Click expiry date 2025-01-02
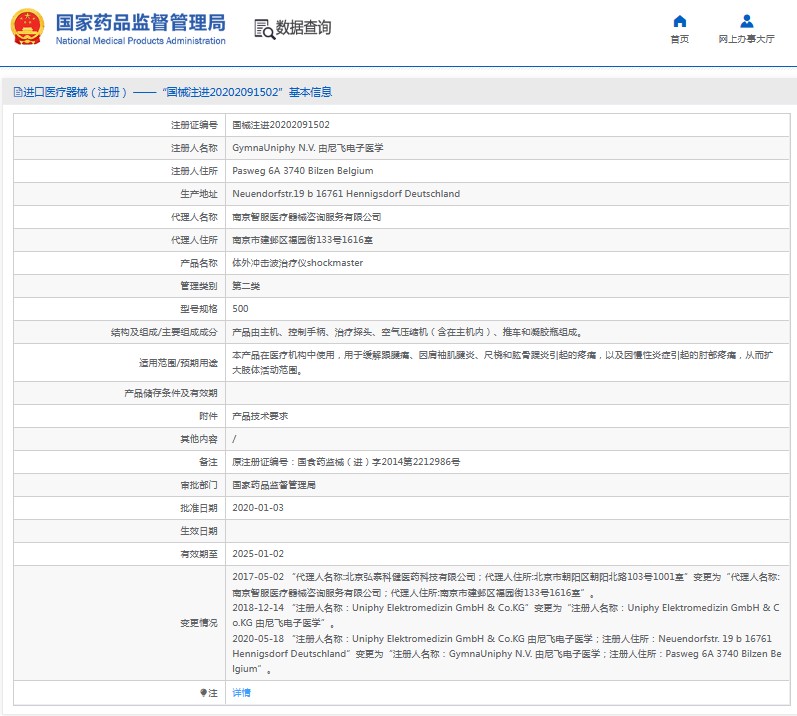The height and width of the screenshot is (716, 797). (x=258, y=554)
